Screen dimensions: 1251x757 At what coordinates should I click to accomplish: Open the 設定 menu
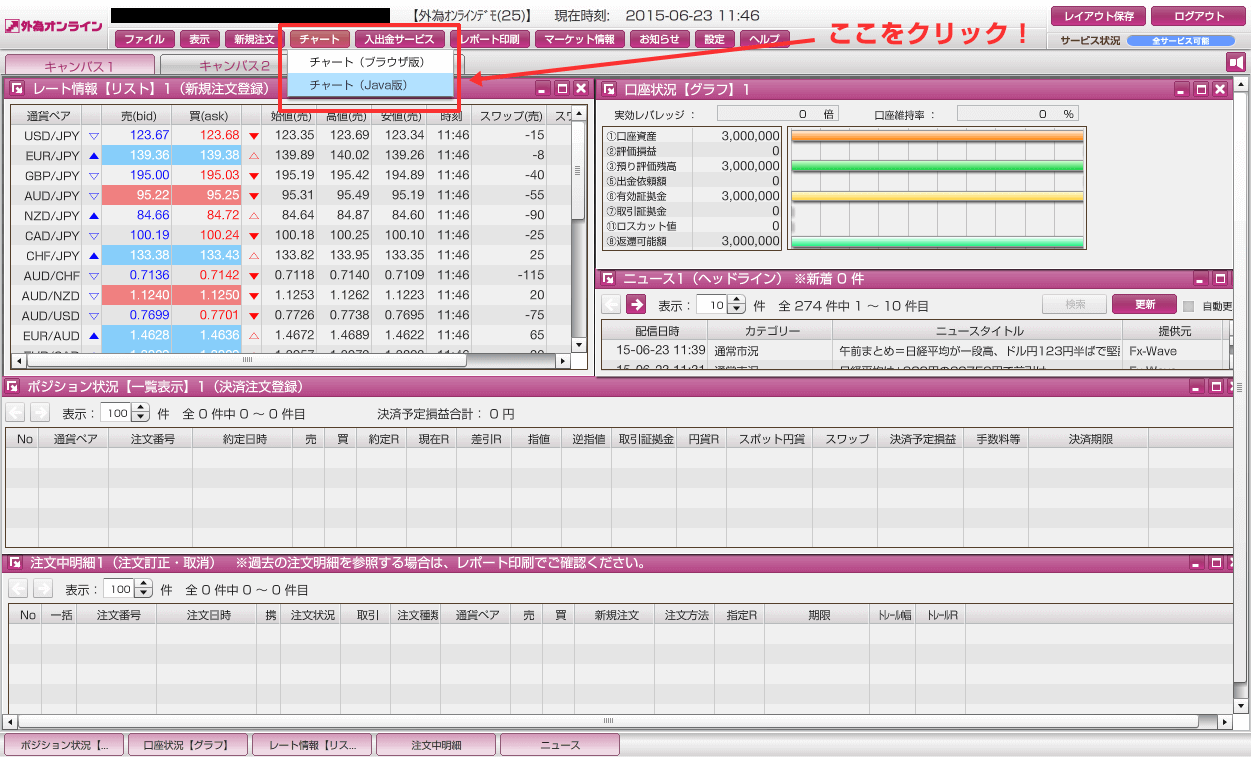coord(714,40)
